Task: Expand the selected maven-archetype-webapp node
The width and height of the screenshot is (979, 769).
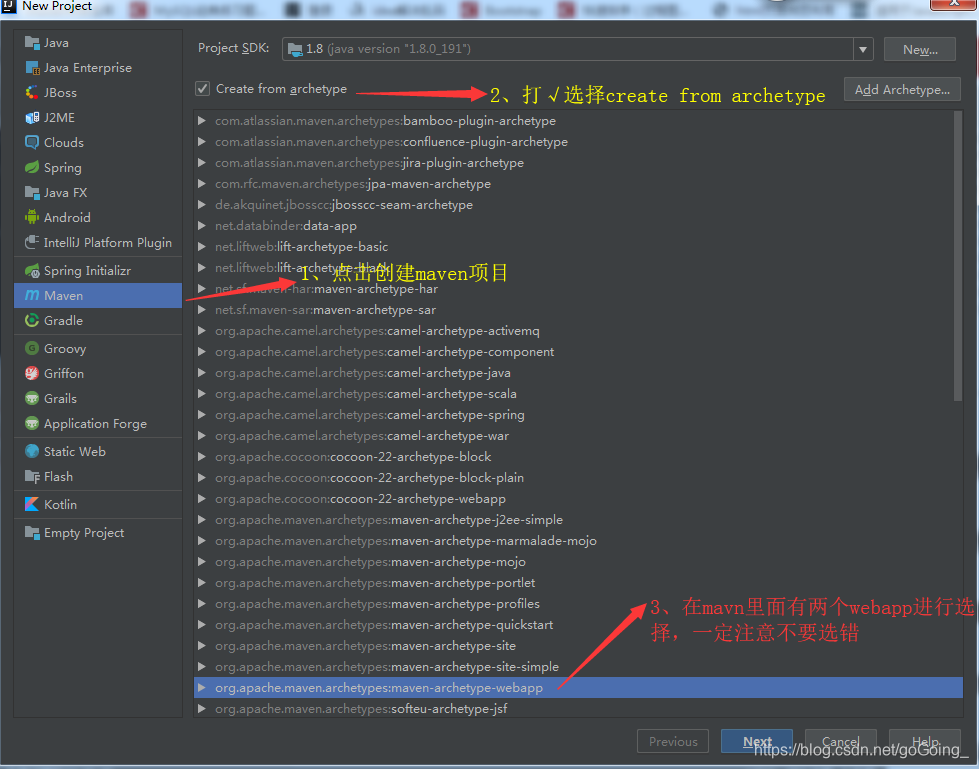Action: coord(202,688)
